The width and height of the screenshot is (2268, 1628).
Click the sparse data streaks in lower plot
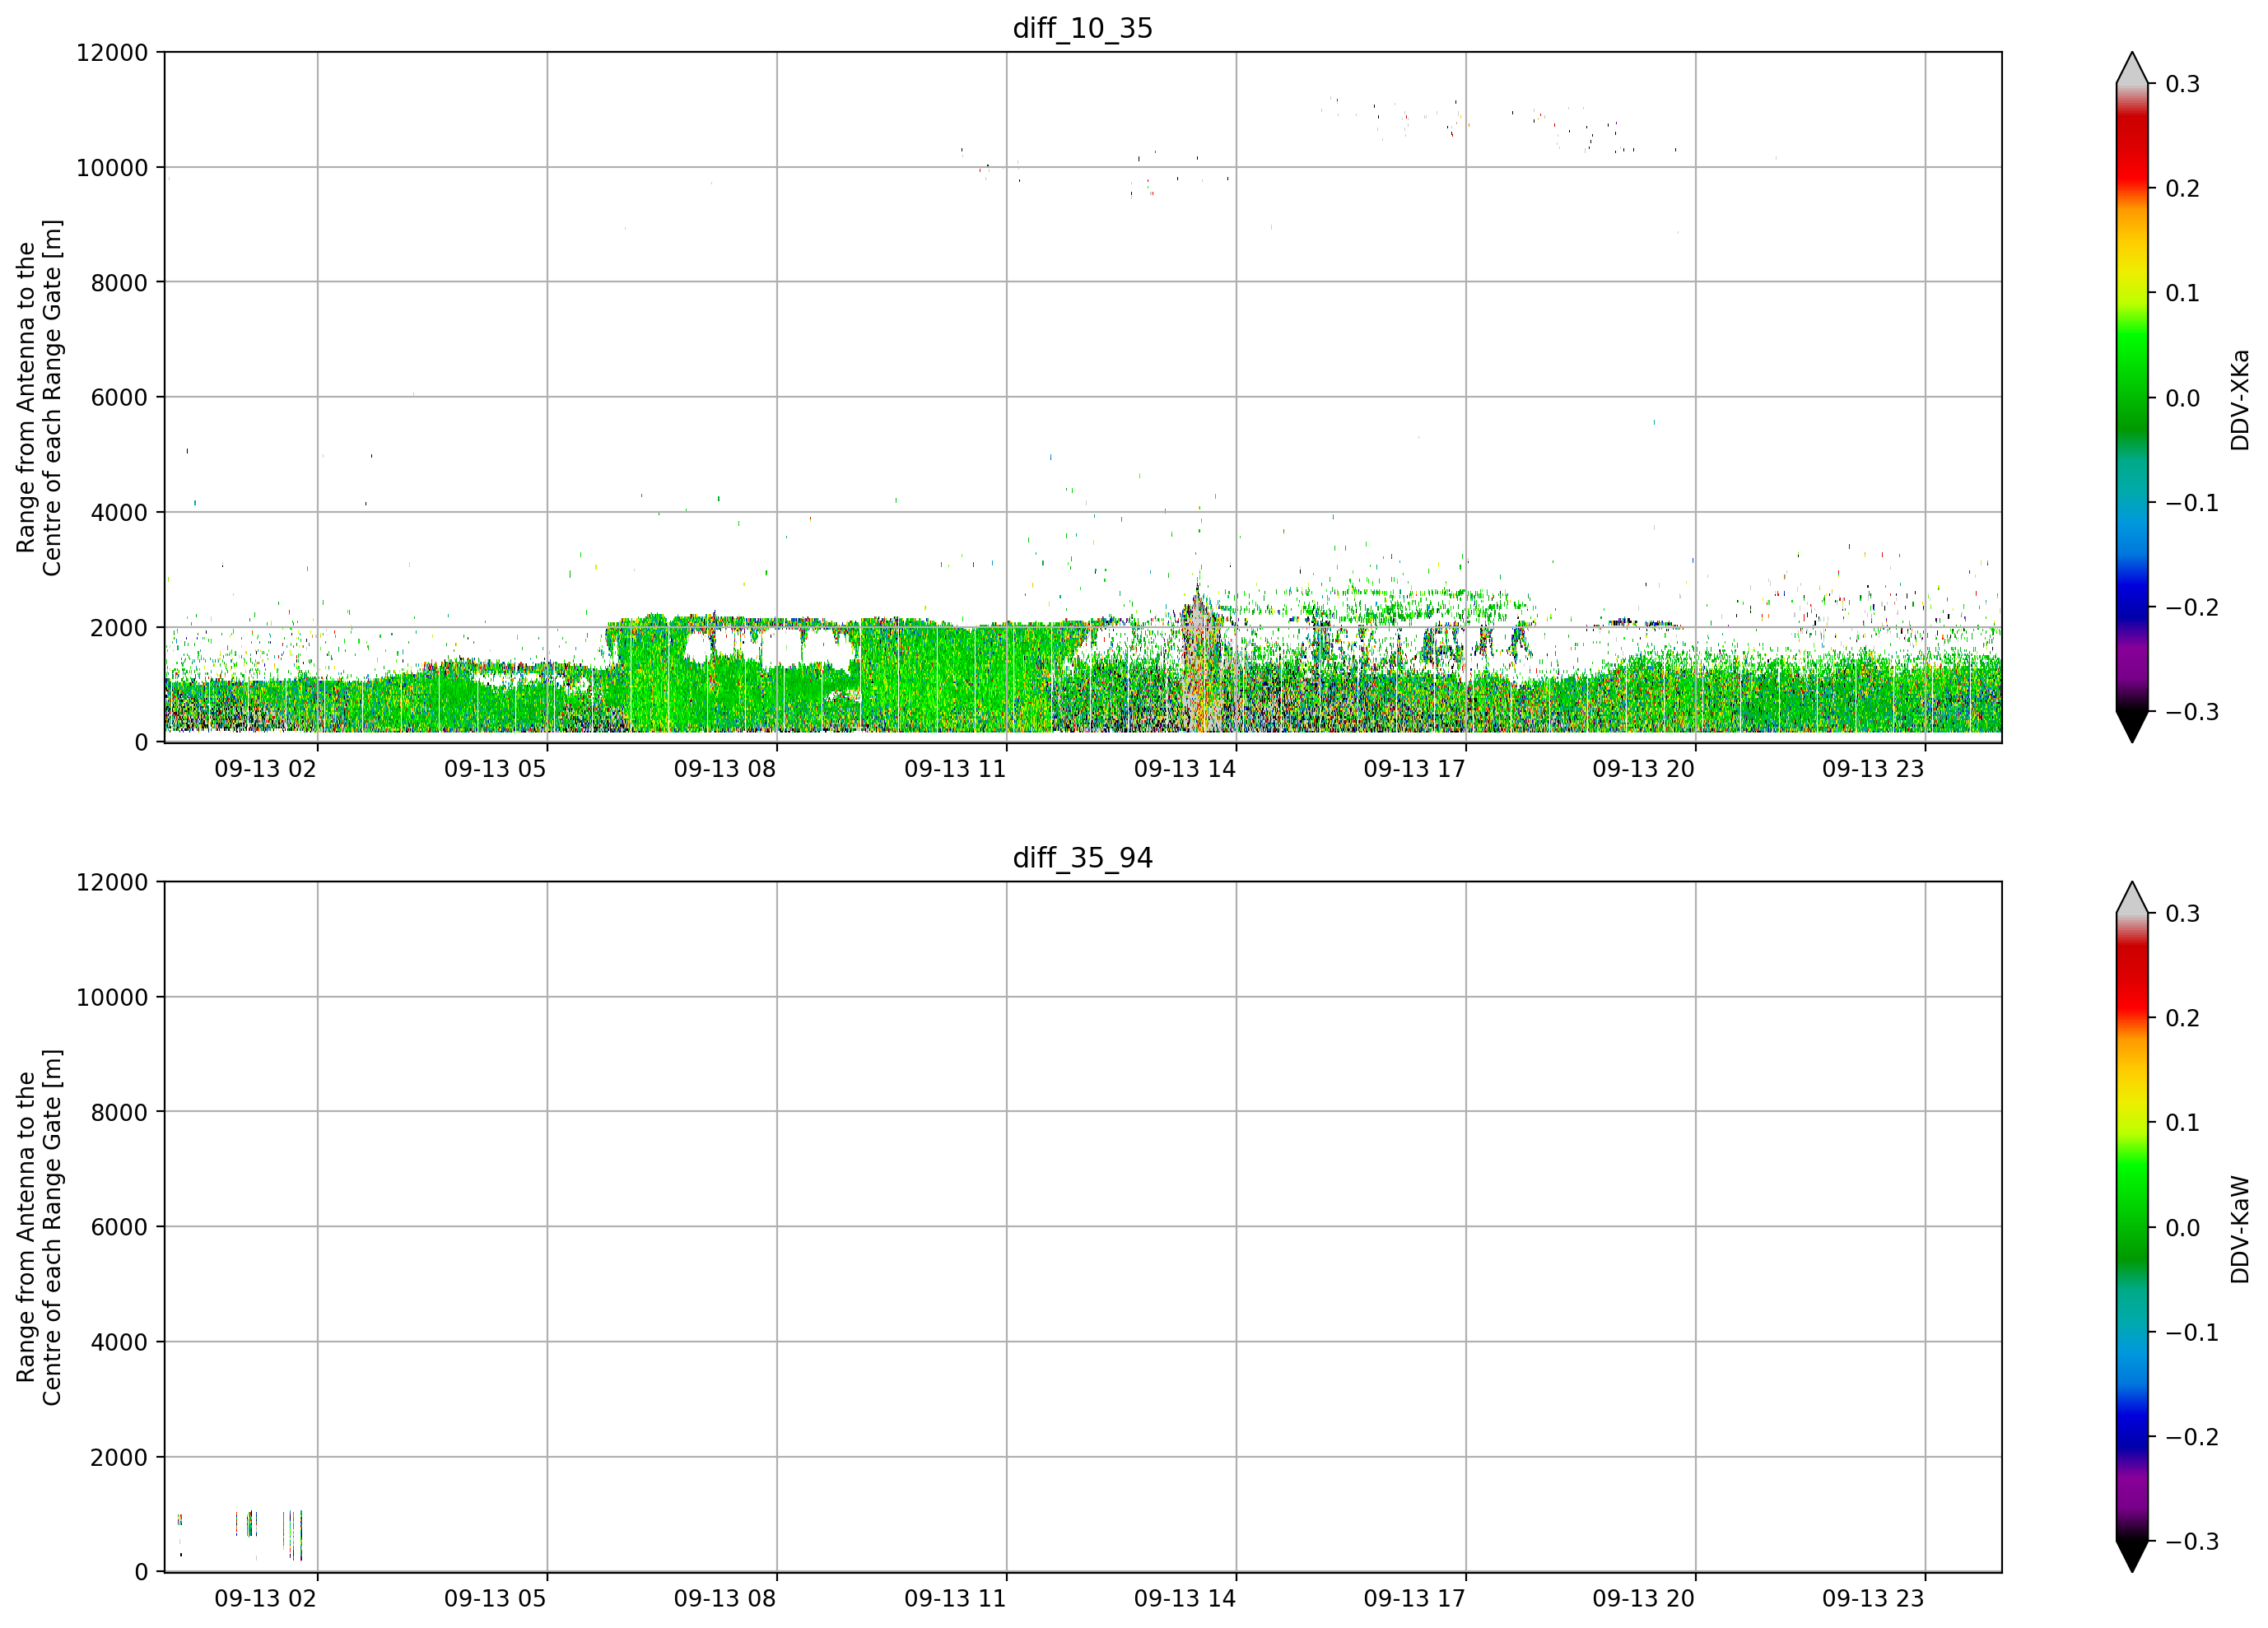(x=240, y=1535)
